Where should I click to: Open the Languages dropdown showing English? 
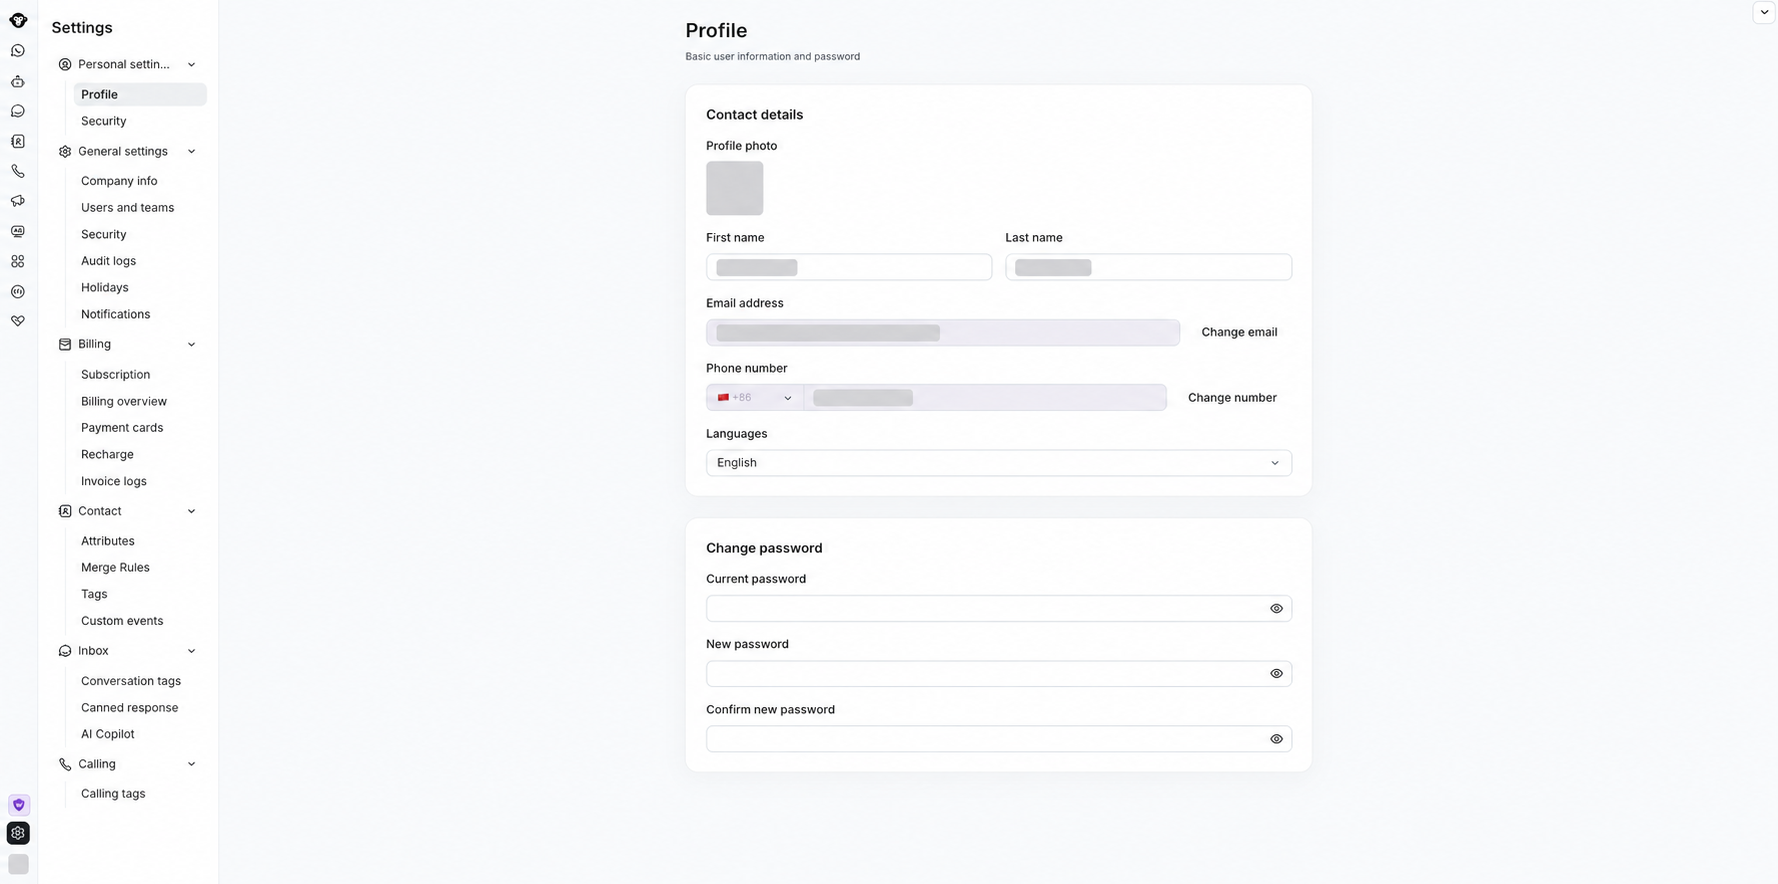(x=998, y=463)
